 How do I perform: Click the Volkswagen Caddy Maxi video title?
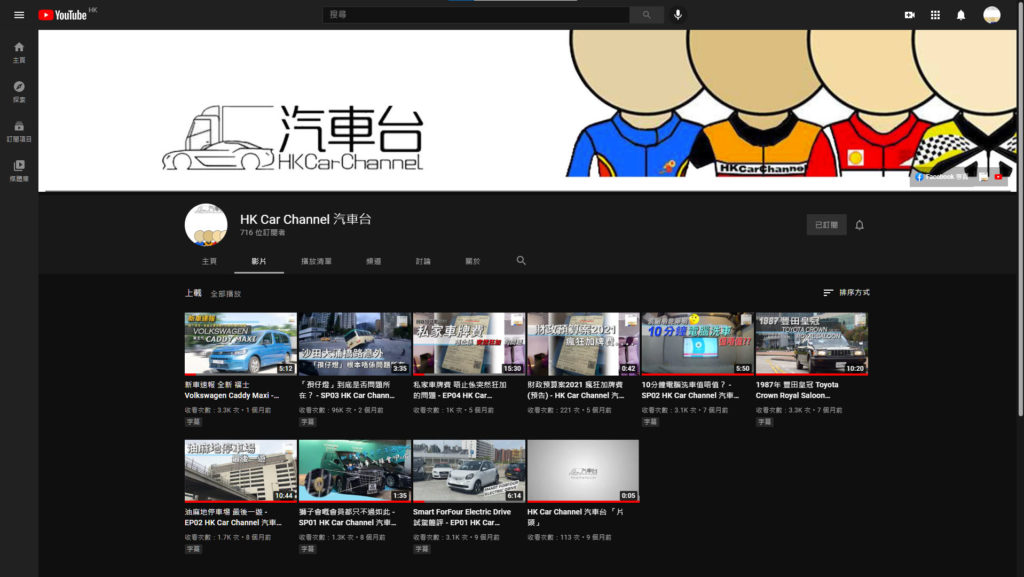232,390
